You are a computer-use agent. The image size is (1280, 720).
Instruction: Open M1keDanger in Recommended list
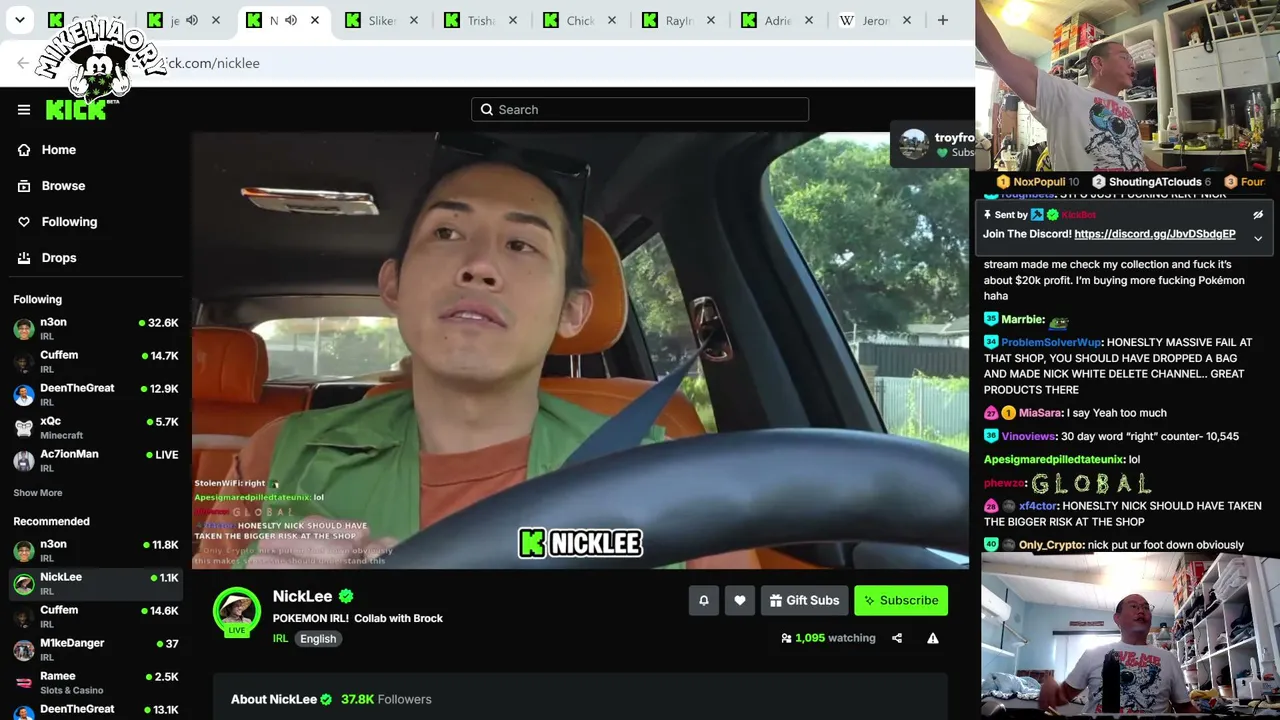pos(96,649)
